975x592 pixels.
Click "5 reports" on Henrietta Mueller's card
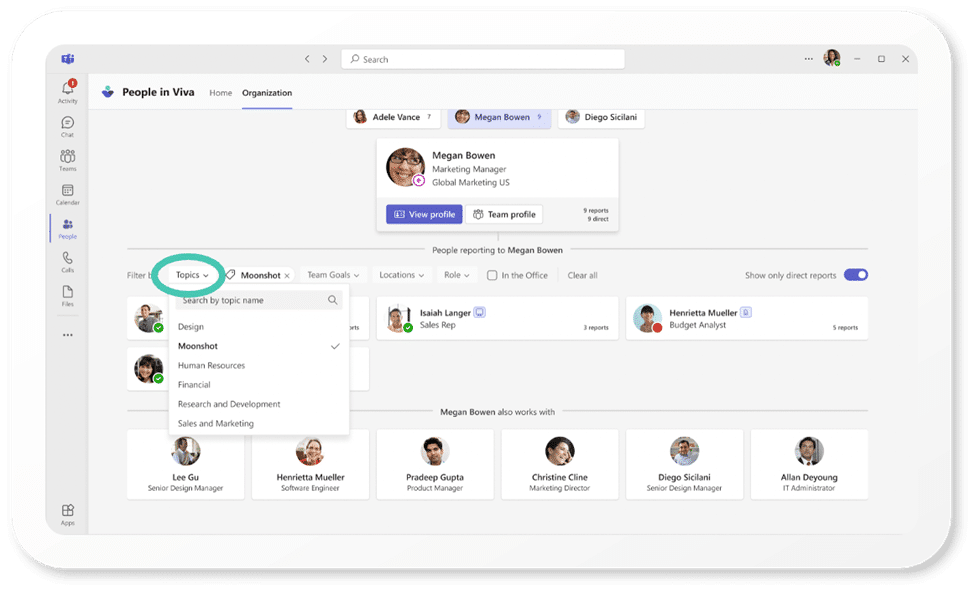click(845, 328)
